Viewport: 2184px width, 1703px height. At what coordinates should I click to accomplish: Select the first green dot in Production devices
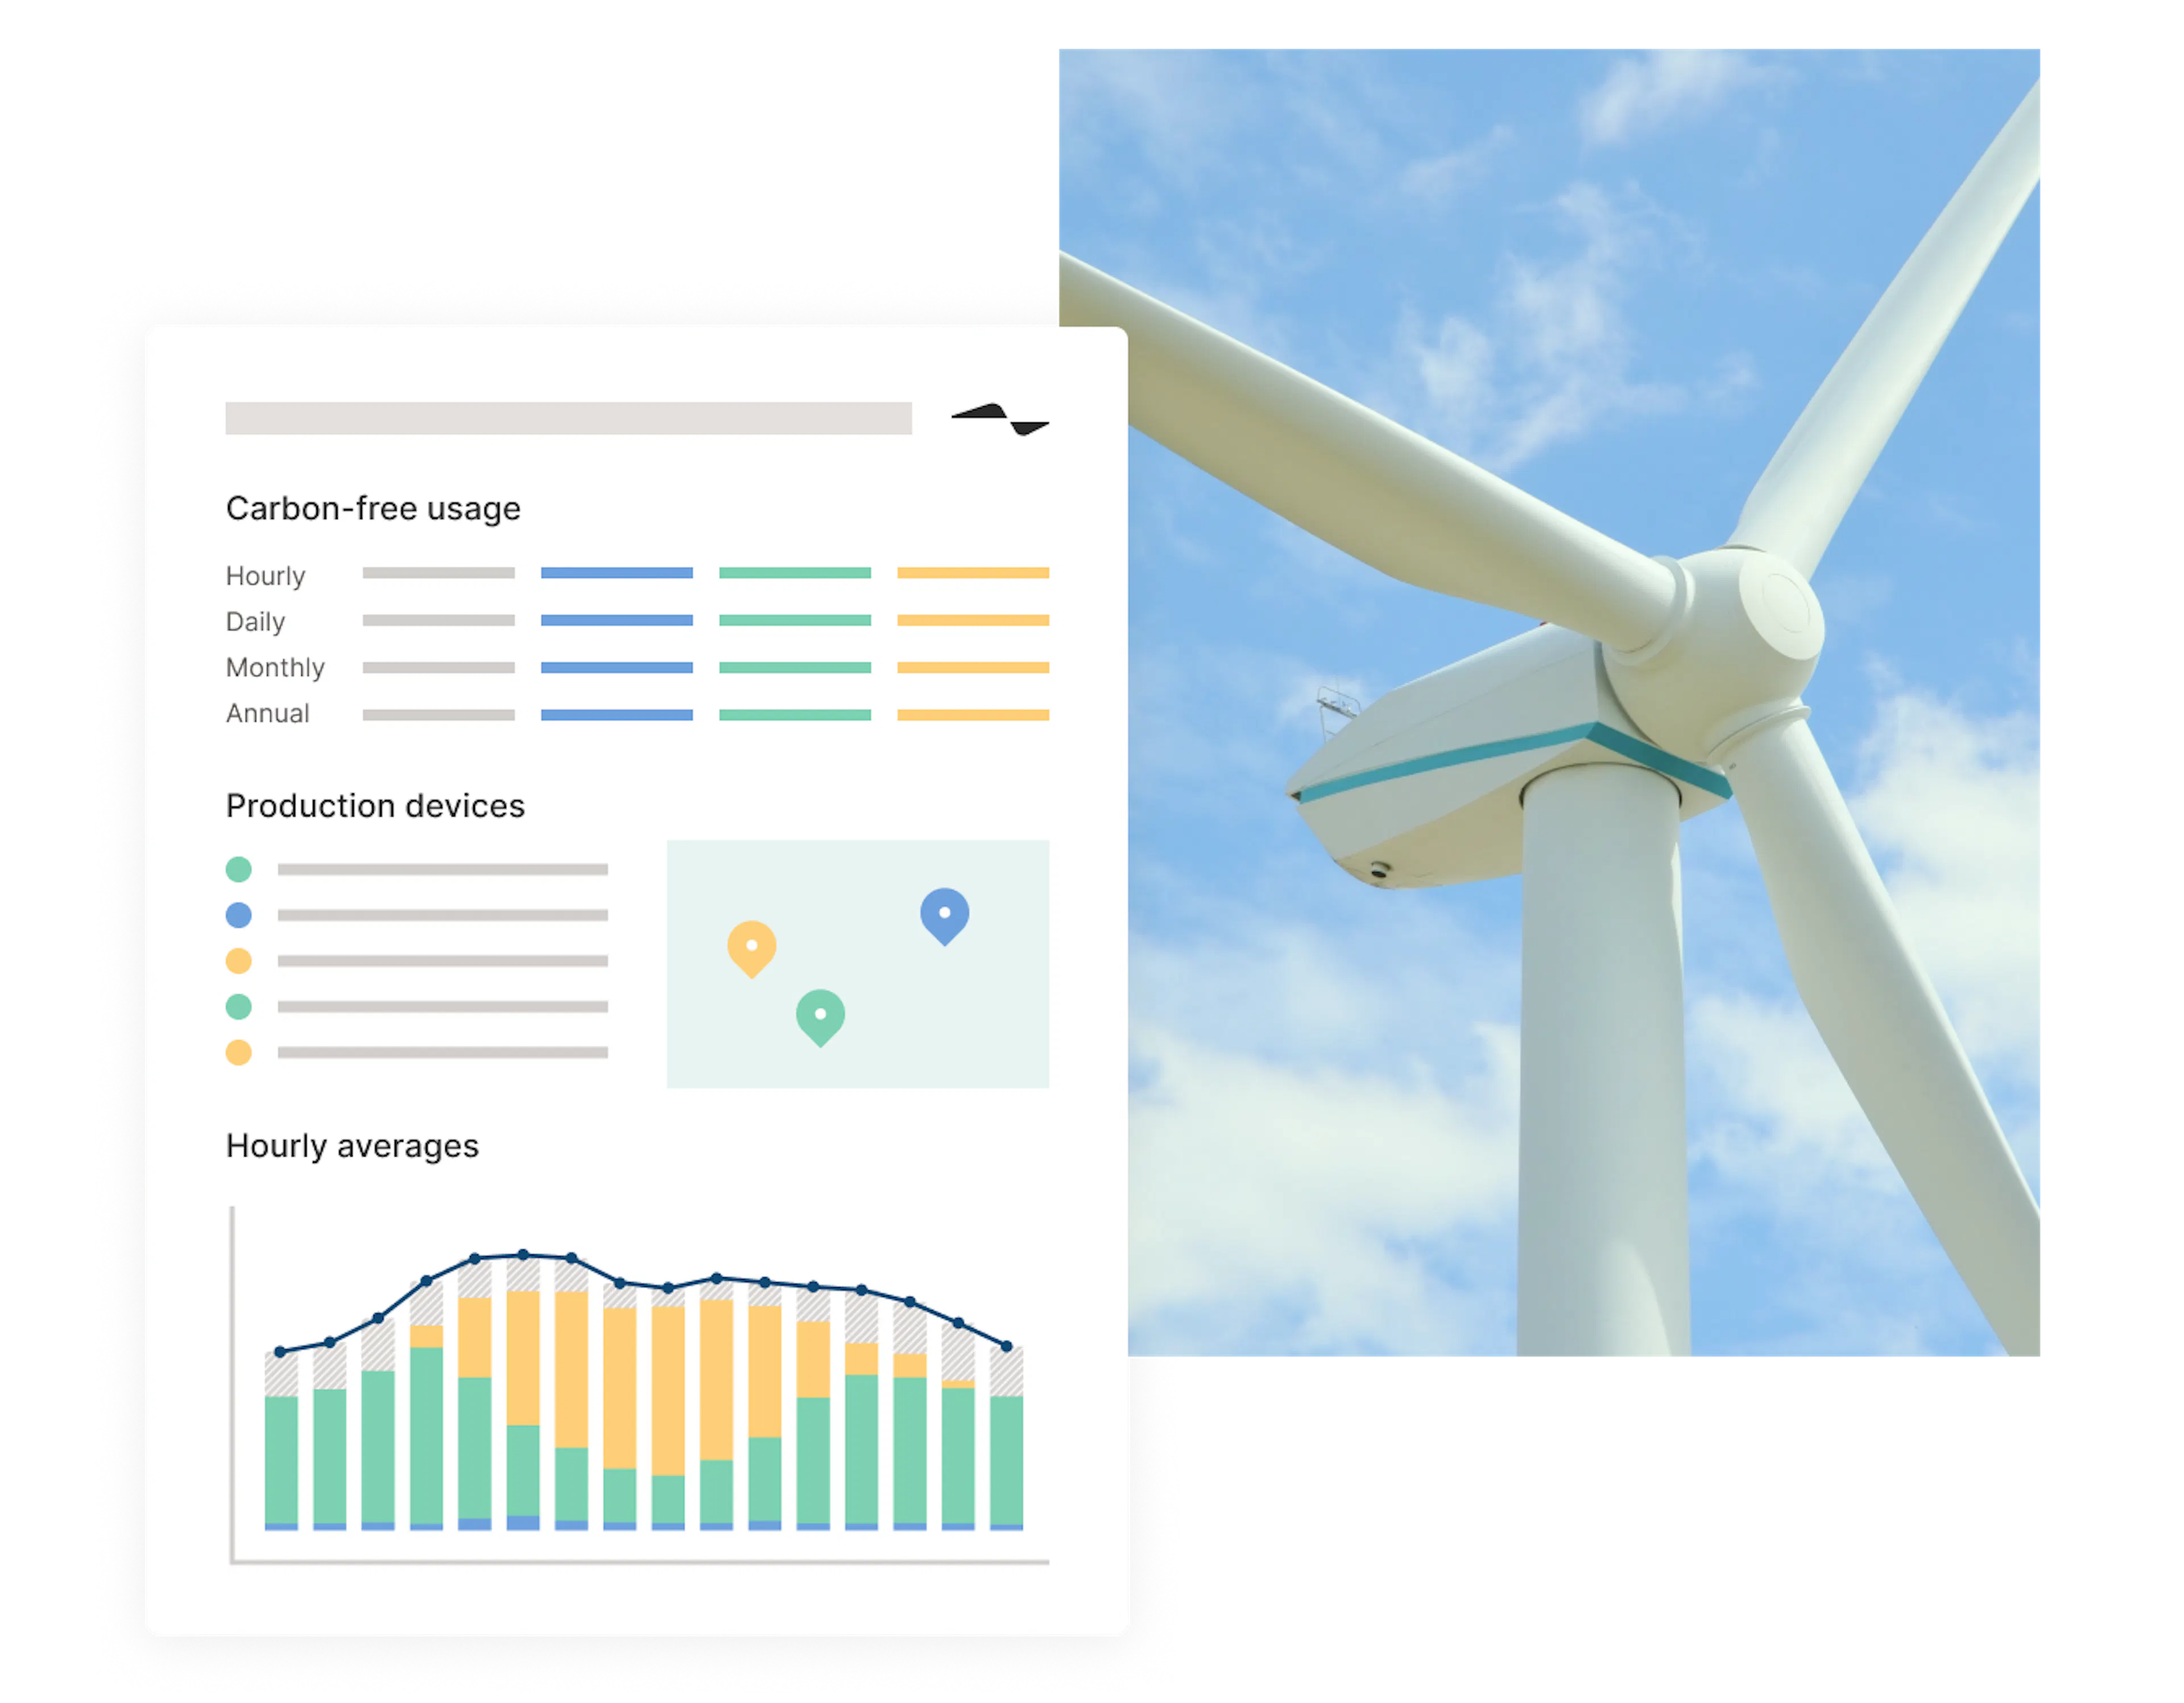pos(238,869)
